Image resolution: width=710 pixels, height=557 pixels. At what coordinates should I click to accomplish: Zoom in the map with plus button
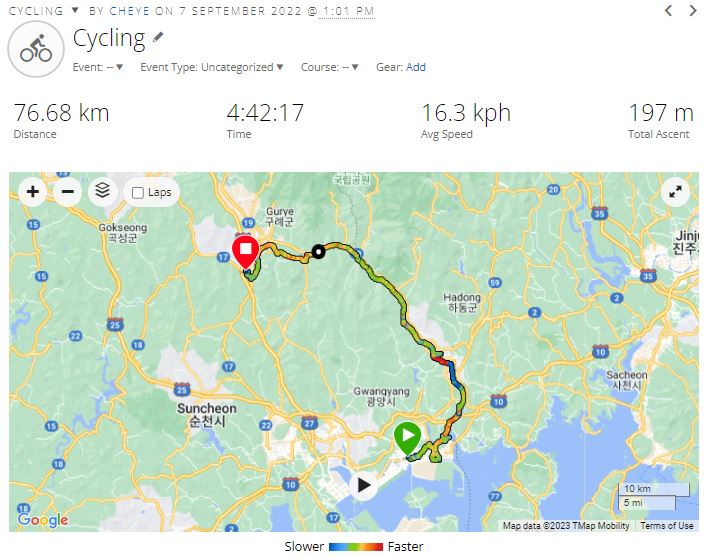[33, 192]
